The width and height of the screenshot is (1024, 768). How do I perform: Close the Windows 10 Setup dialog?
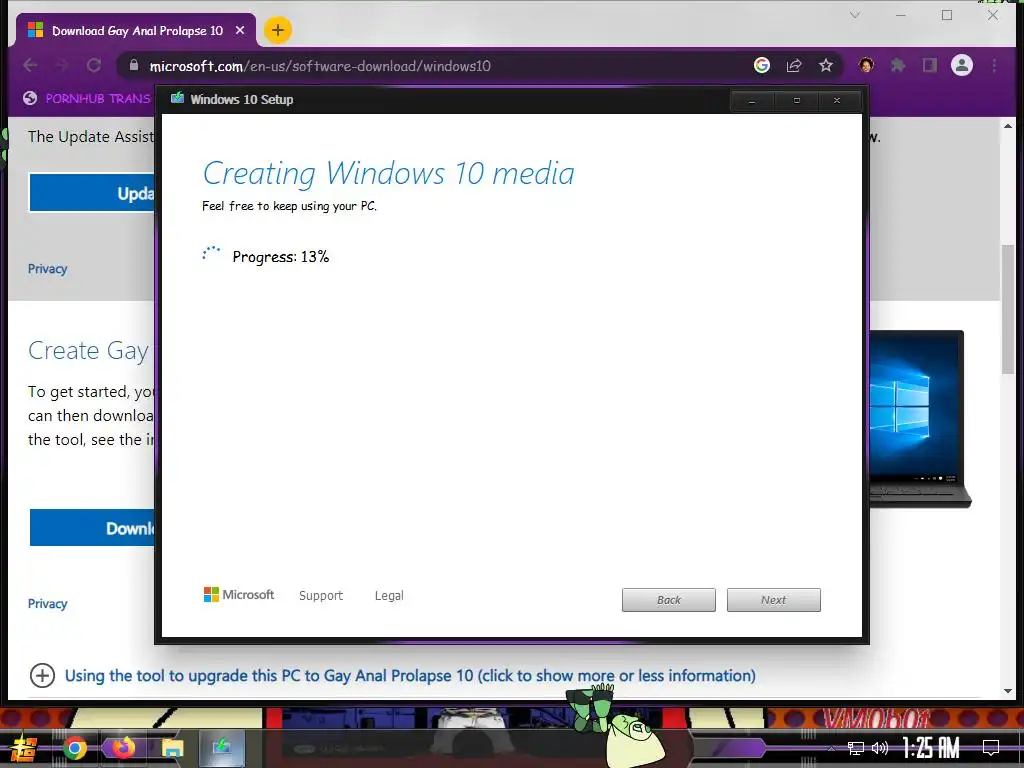click(x=837, y=101)
